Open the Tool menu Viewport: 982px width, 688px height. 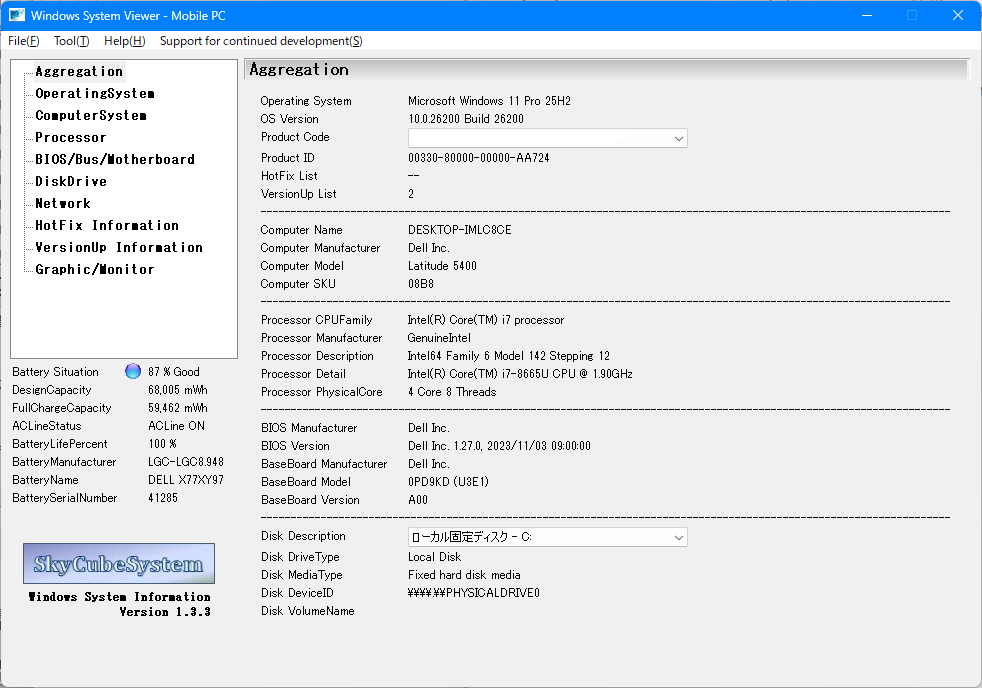[71, 41]
